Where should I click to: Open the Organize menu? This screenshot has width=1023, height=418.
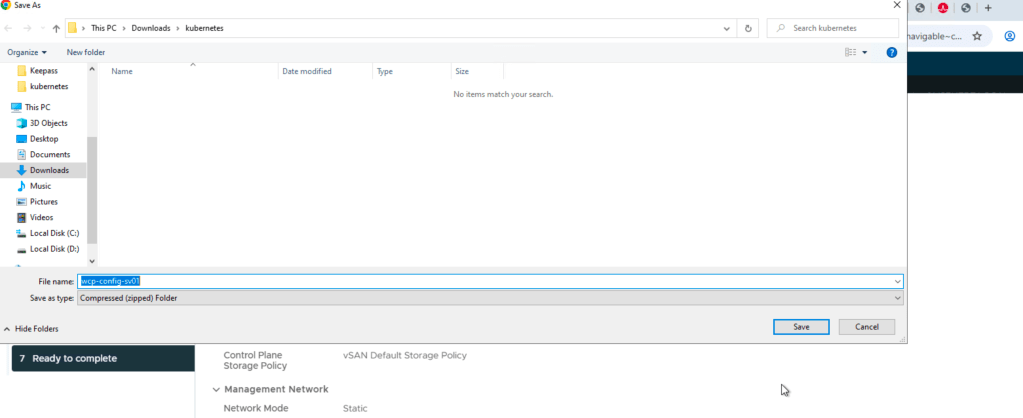(27, 52)
